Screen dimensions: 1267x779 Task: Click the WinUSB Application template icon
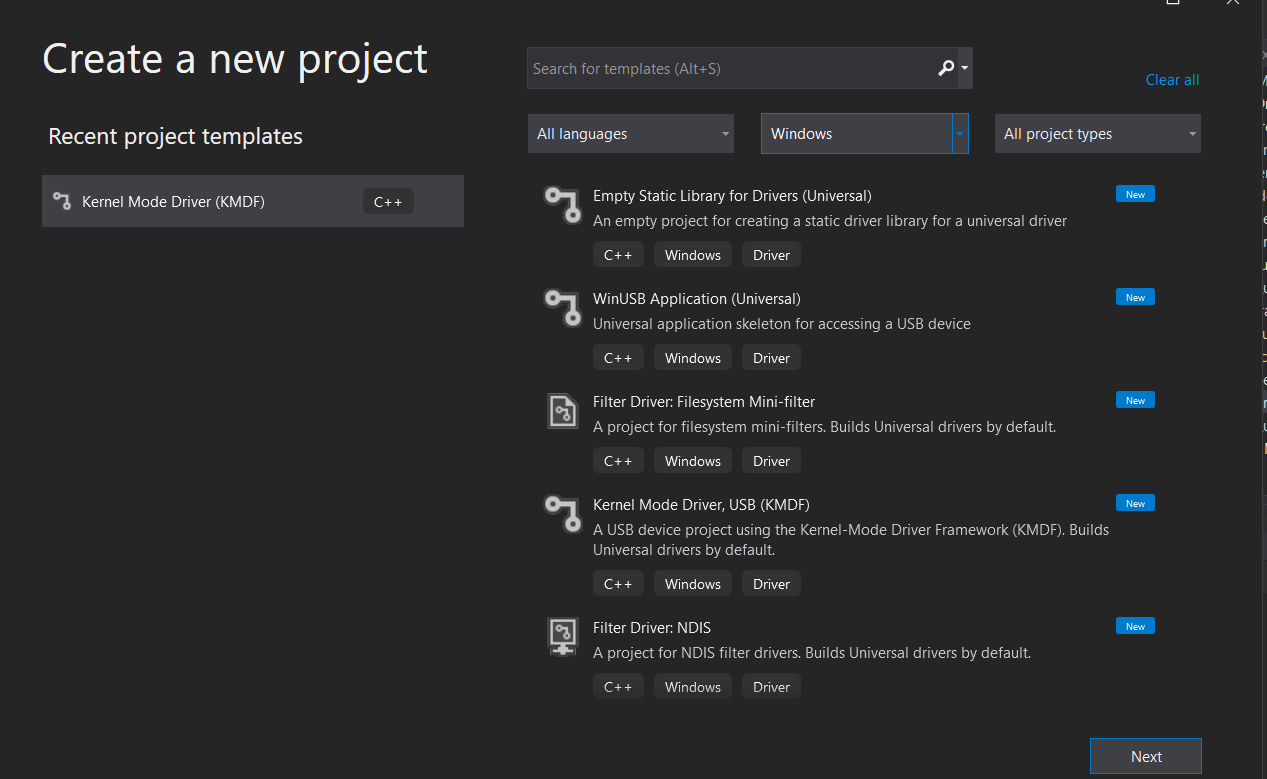562,307
